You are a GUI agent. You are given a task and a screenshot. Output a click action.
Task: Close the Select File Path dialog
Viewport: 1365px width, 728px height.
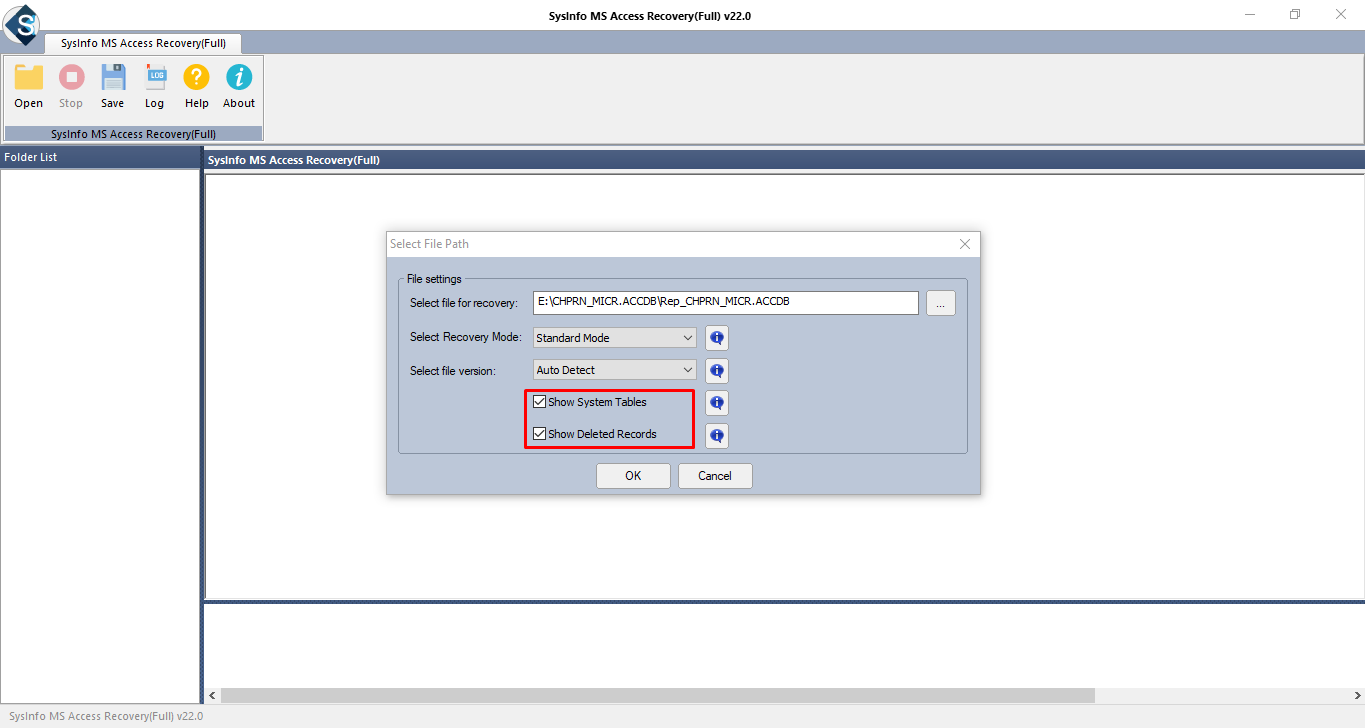click(x=965, y=244)
